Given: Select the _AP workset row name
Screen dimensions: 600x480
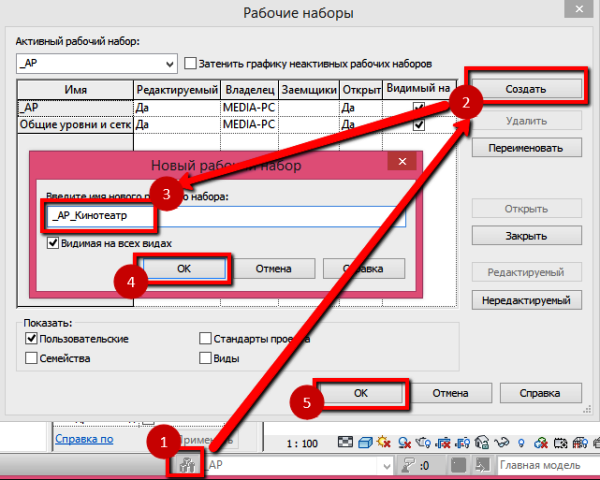Looking at the screenshot, I should coord(75,108).
